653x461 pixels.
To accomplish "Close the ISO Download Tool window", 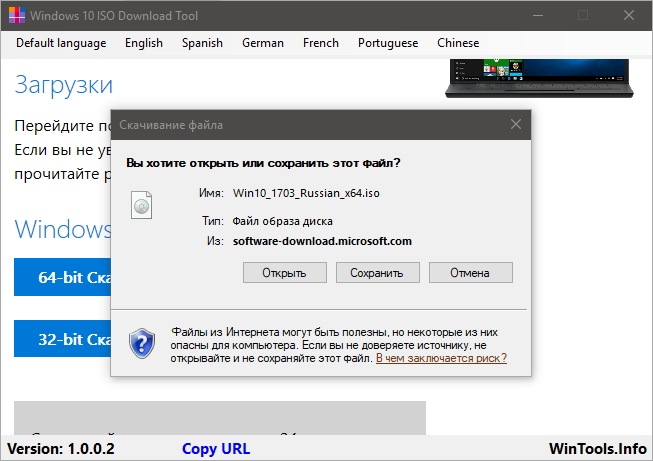I will [x=629, y=15].
